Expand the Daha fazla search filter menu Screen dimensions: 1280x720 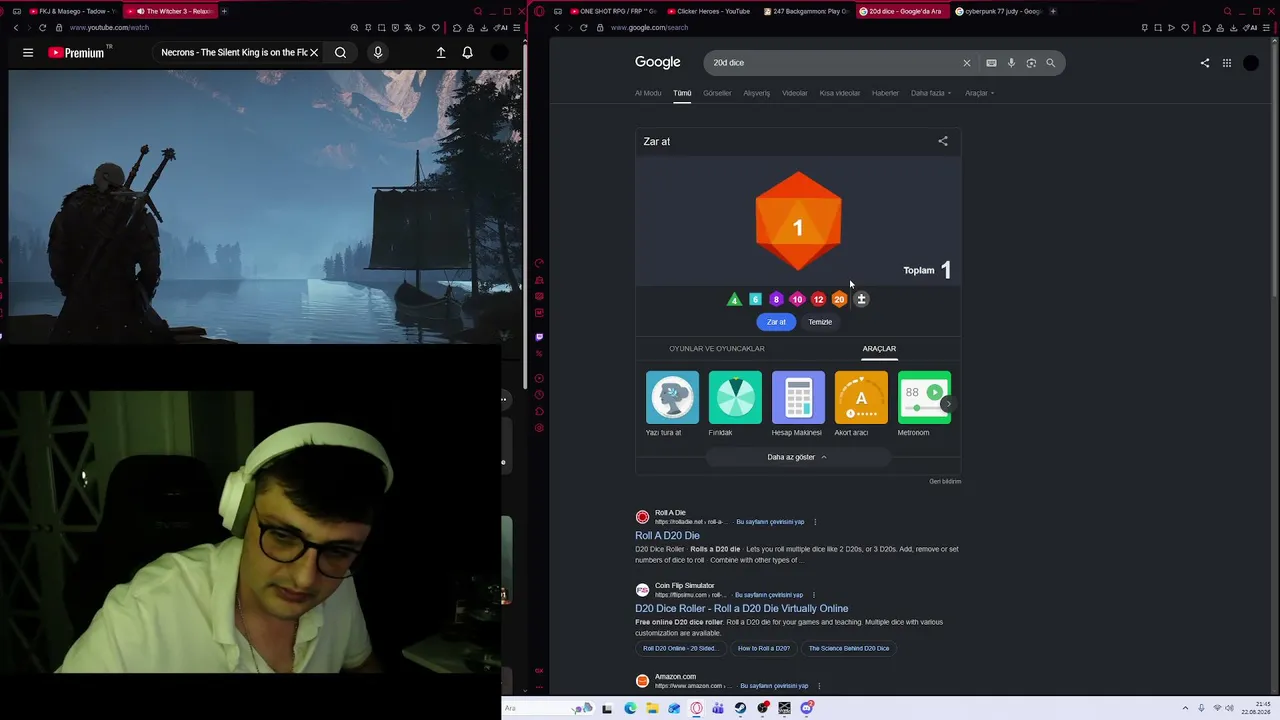coord(931,93)
